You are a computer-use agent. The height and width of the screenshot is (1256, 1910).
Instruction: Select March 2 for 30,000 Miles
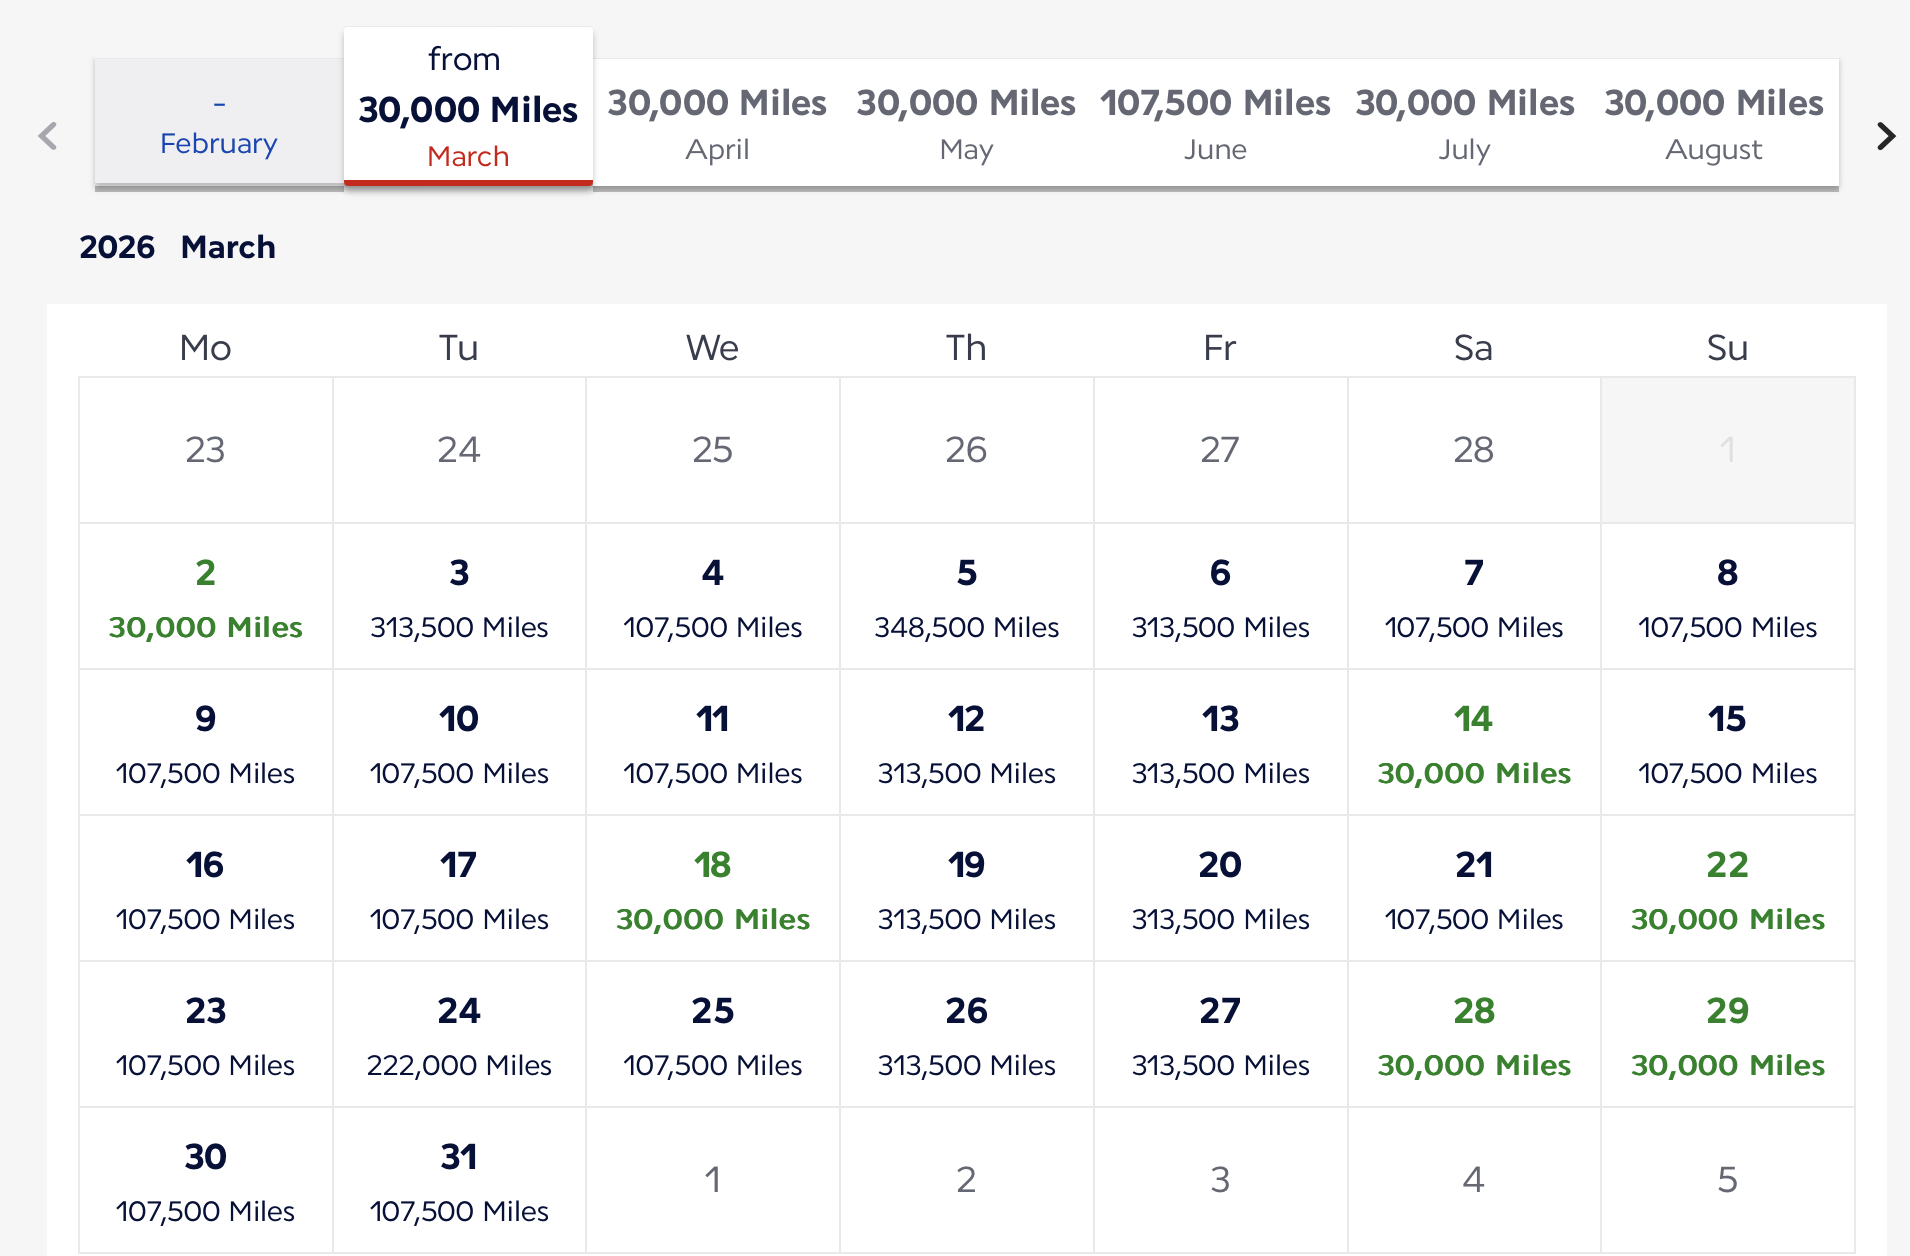point(205,597)
